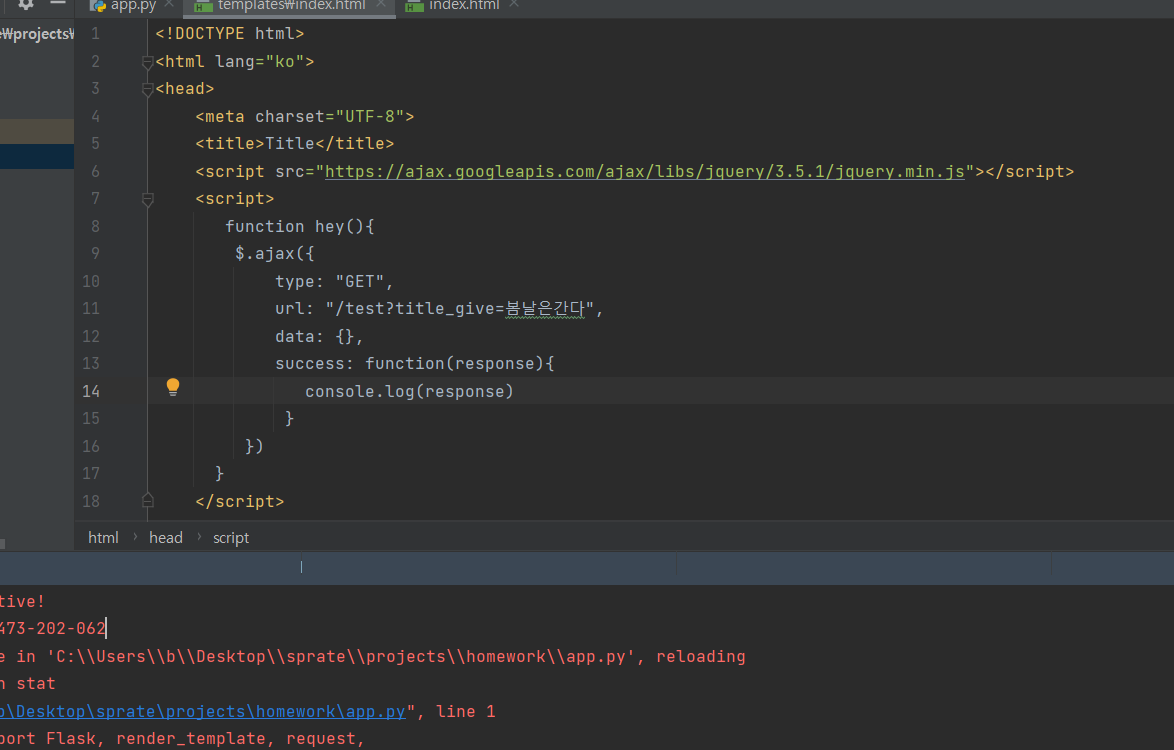
Task: Select script in the breadcrumb bar
Action: tap(231, 537)
